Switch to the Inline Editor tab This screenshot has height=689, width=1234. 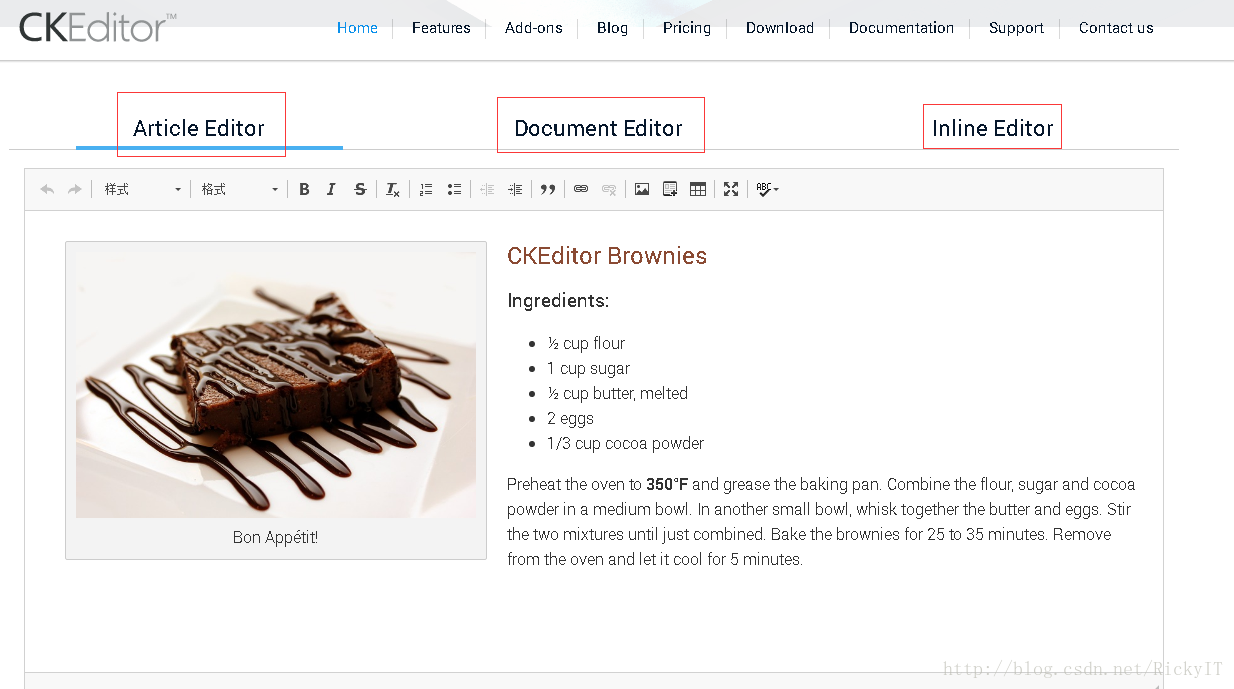tap(993, 128)
